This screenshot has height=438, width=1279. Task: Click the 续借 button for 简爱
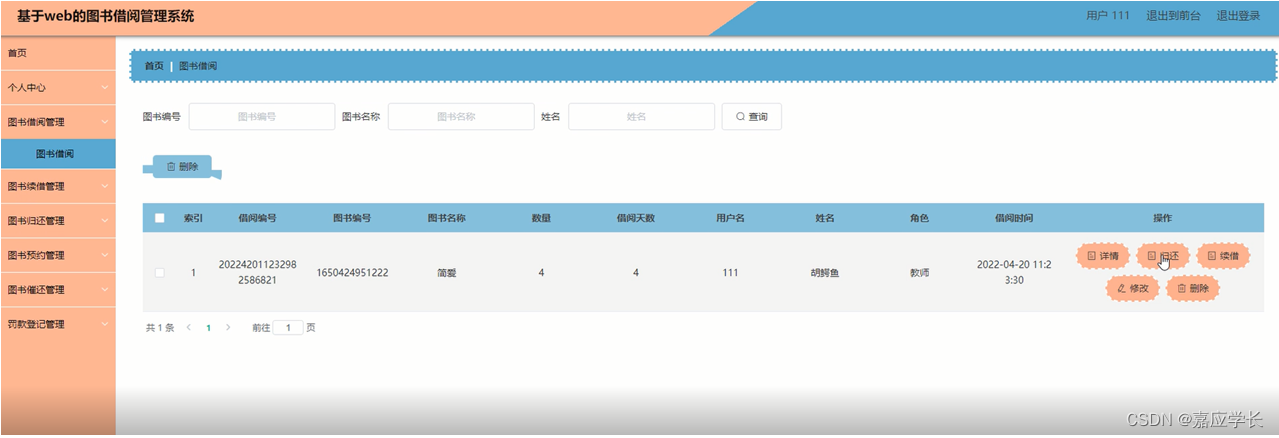1223,256
